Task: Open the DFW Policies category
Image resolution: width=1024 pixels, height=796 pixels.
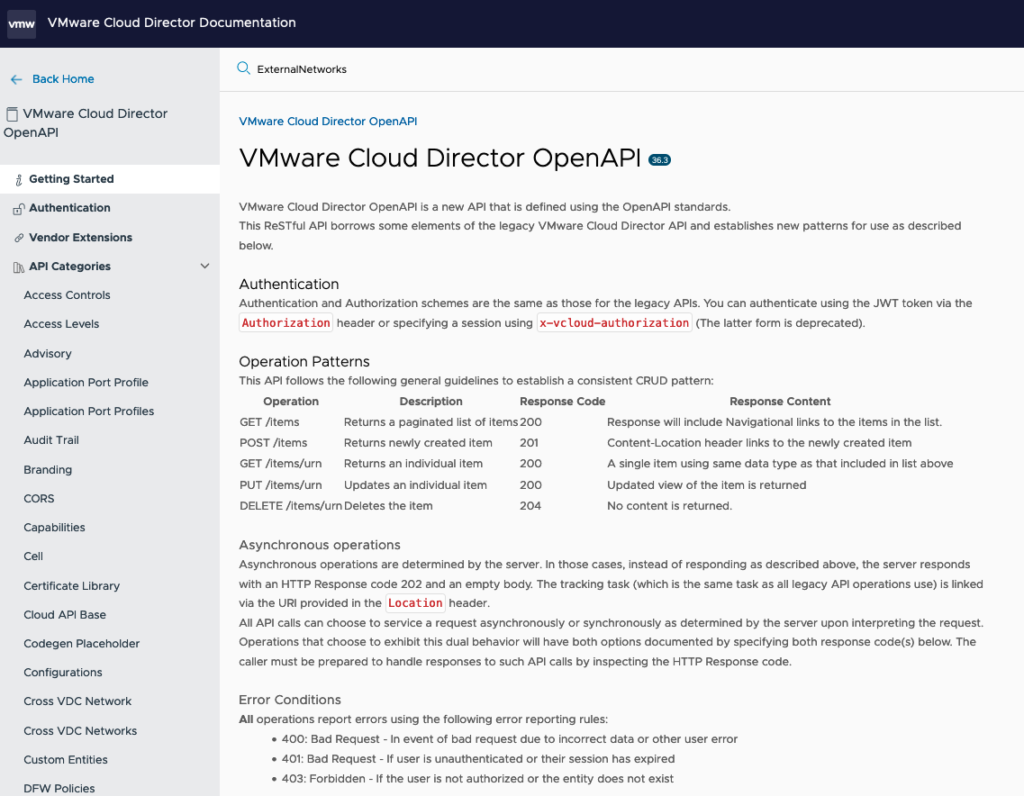Action: click(x=59, y=788)
